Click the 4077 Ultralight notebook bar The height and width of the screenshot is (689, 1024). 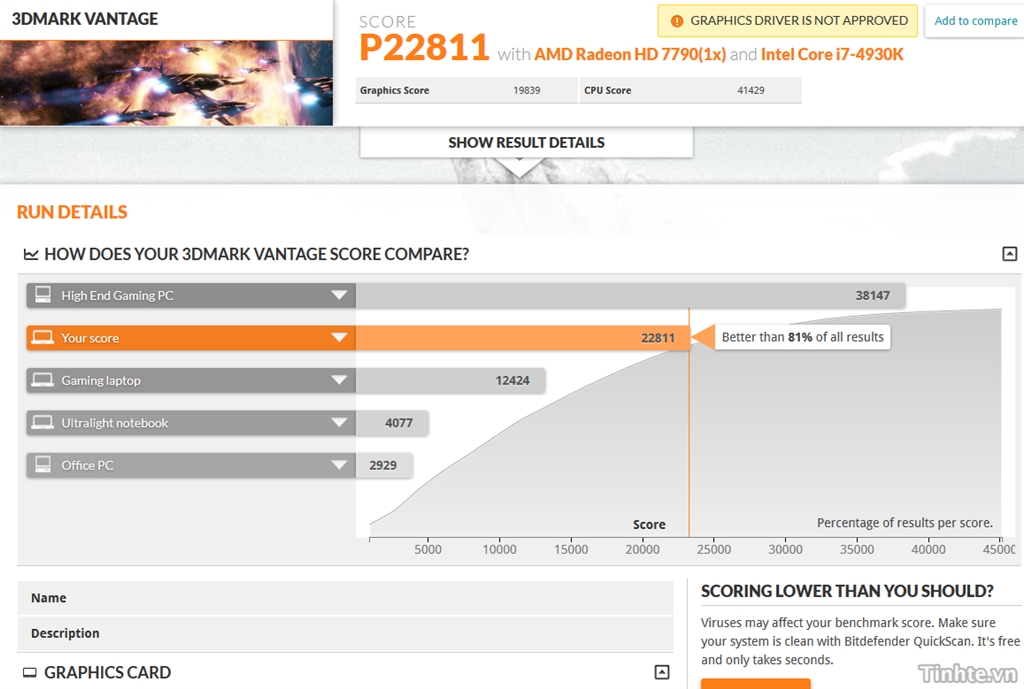tap(392, 423)
